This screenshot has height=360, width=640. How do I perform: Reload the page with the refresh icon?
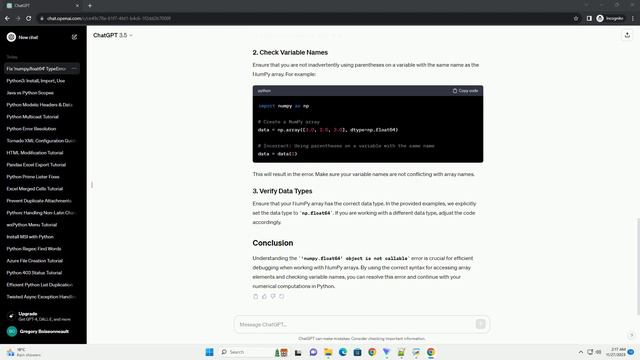click(29, 18)
